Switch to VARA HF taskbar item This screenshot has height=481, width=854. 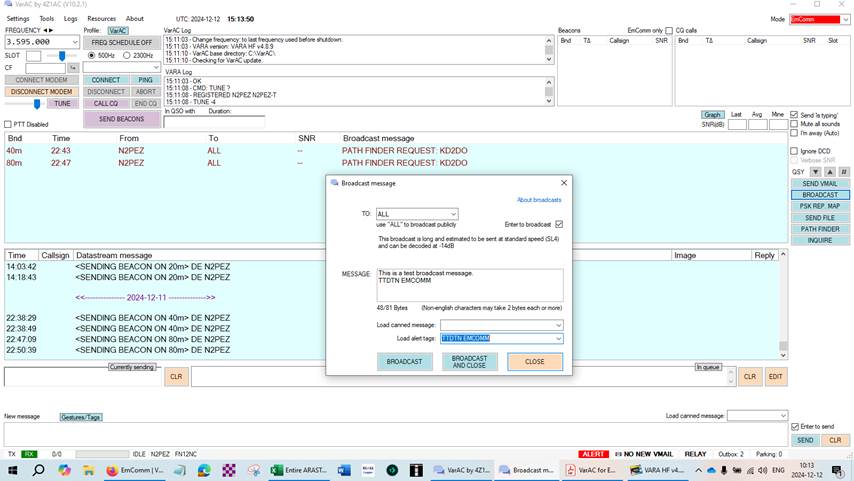click(656, 470)
